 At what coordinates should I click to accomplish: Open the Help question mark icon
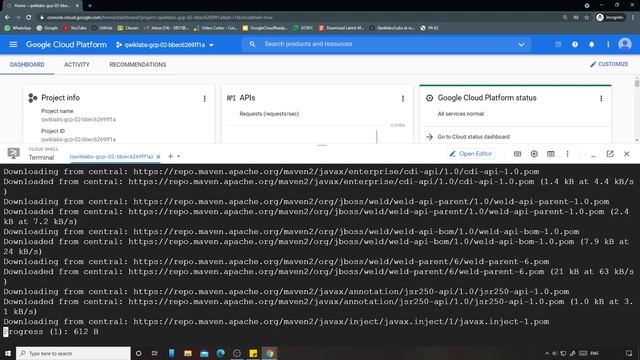tap(575, 44)
